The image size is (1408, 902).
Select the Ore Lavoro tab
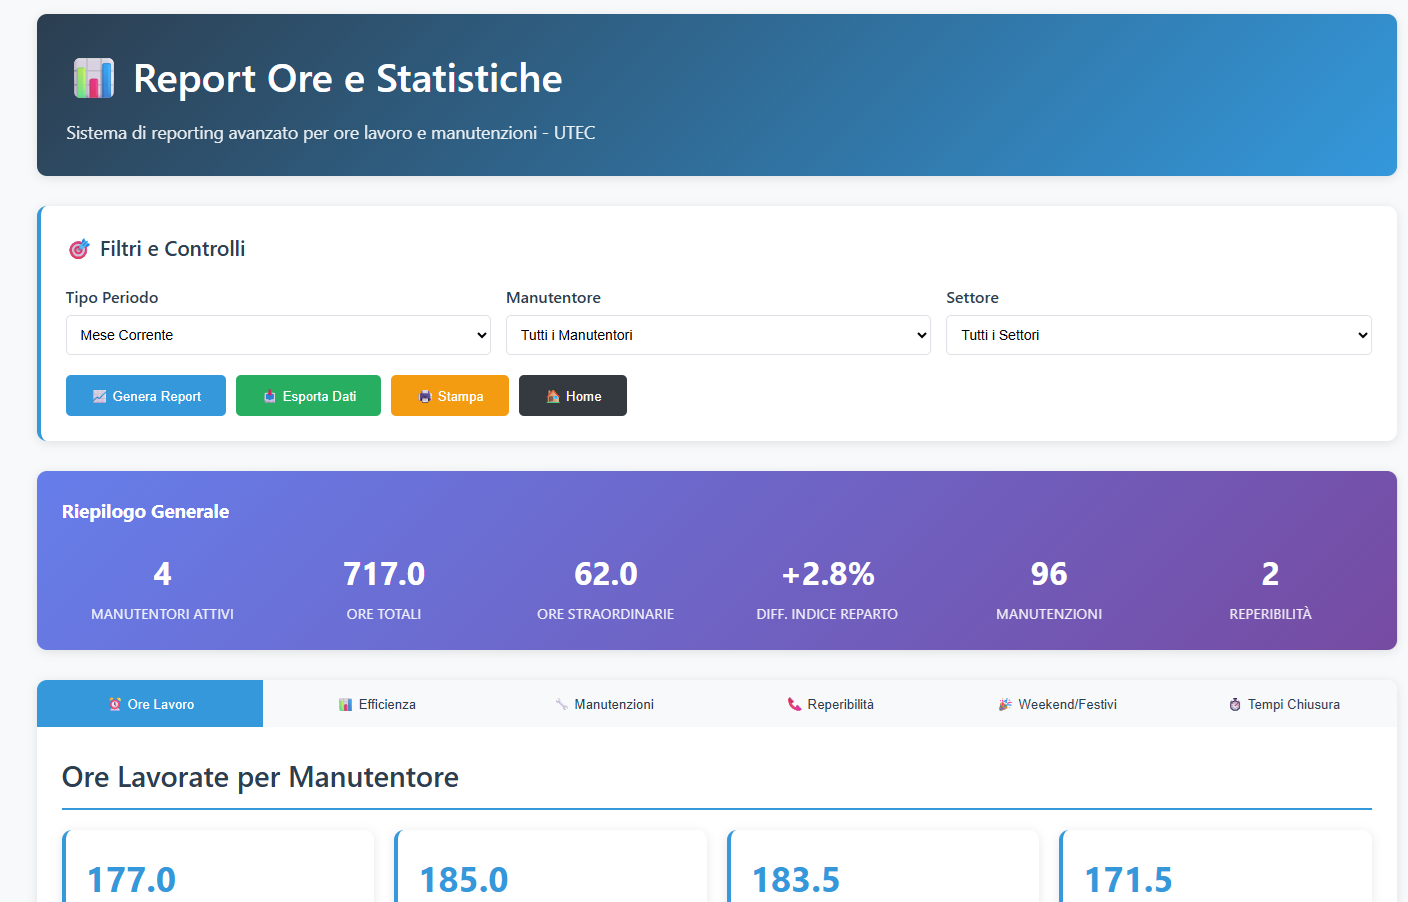(x=150, y=705)
